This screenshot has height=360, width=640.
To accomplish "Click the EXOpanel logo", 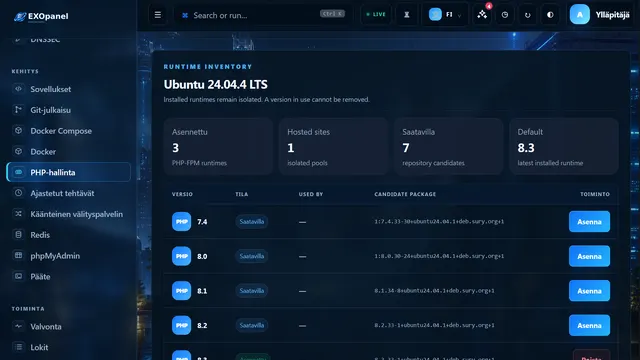I will pos(41,16).
